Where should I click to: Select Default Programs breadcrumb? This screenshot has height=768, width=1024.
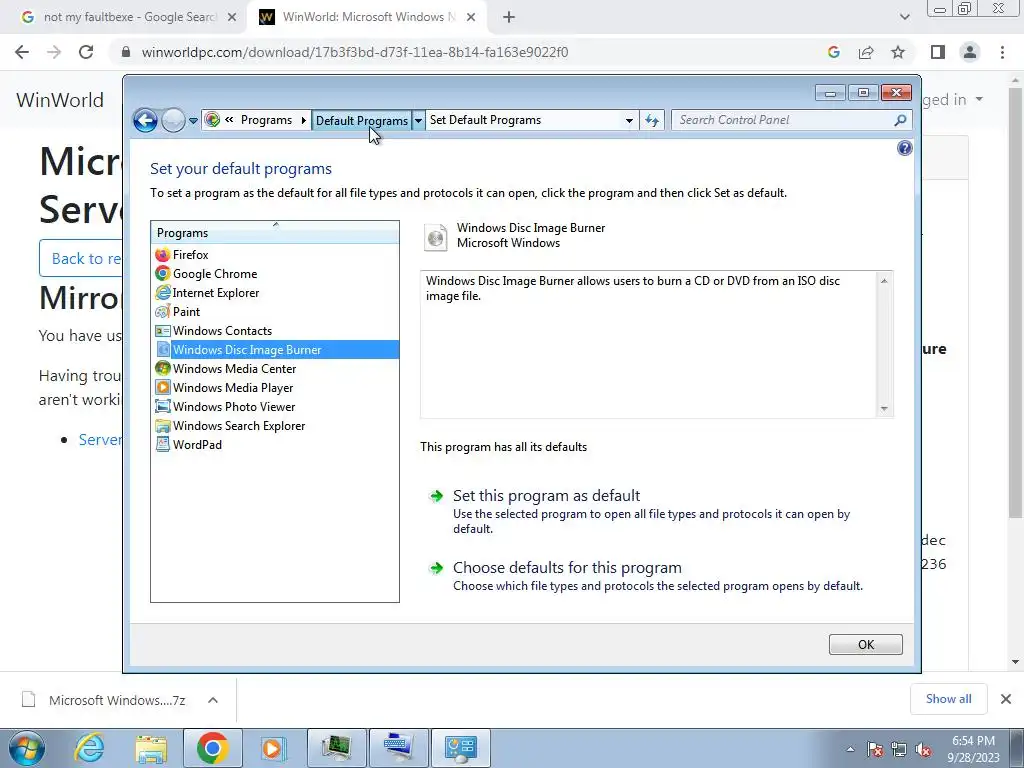pyautogui.click(x=362, y=120)
